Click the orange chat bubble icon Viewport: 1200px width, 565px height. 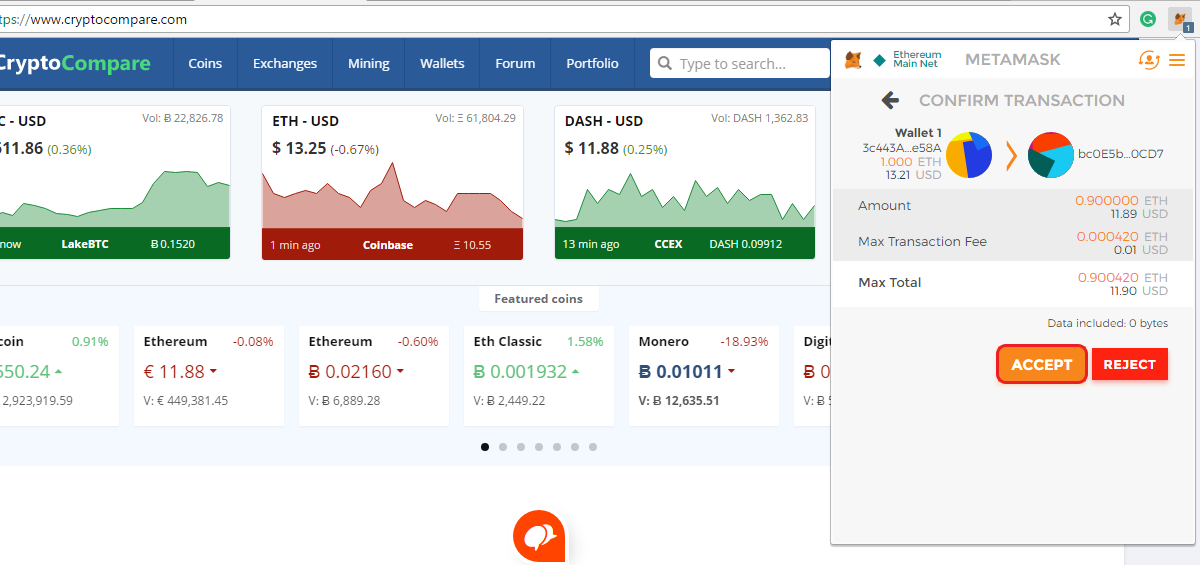pyautogui.click(x=540, y=537)
